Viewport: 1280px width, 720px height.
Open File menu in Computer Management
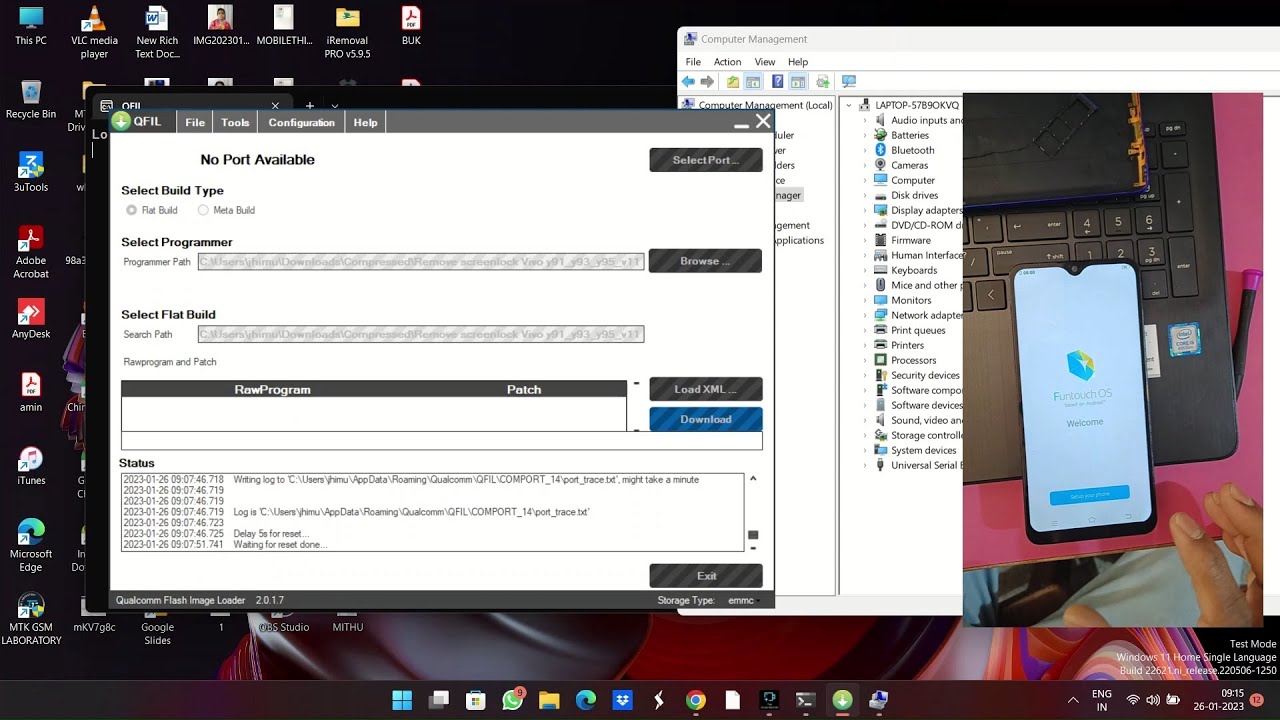point(693,62)
